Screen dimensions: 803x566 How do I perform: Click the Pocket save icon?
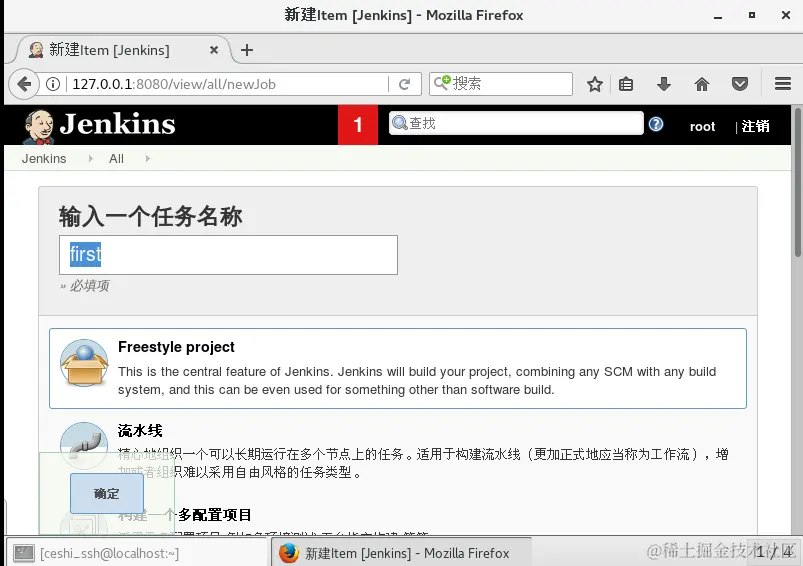(x=739, y=84)
